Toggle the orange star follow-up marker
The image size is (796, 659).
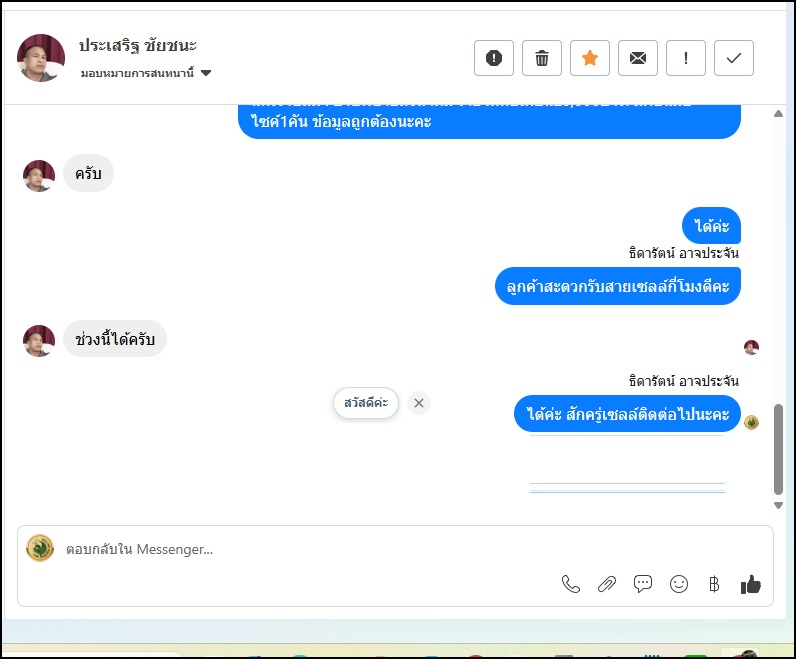click(589, 58)
